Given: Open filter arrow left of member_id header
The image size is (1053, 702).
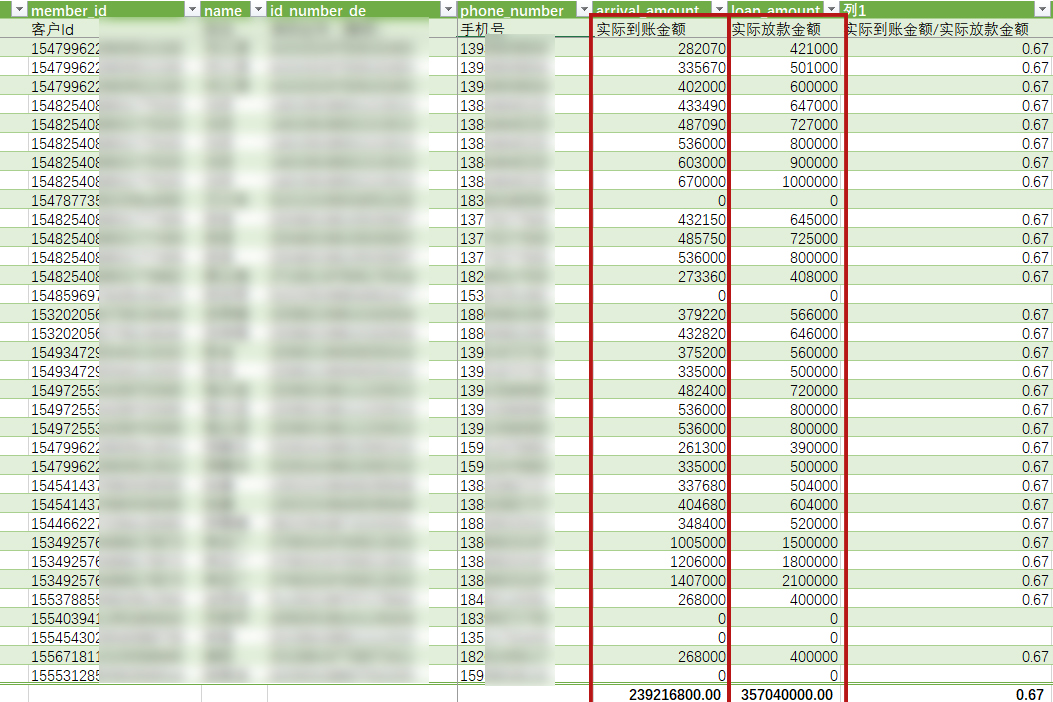Looking at the screenshot, I should (x=19, y=9).
